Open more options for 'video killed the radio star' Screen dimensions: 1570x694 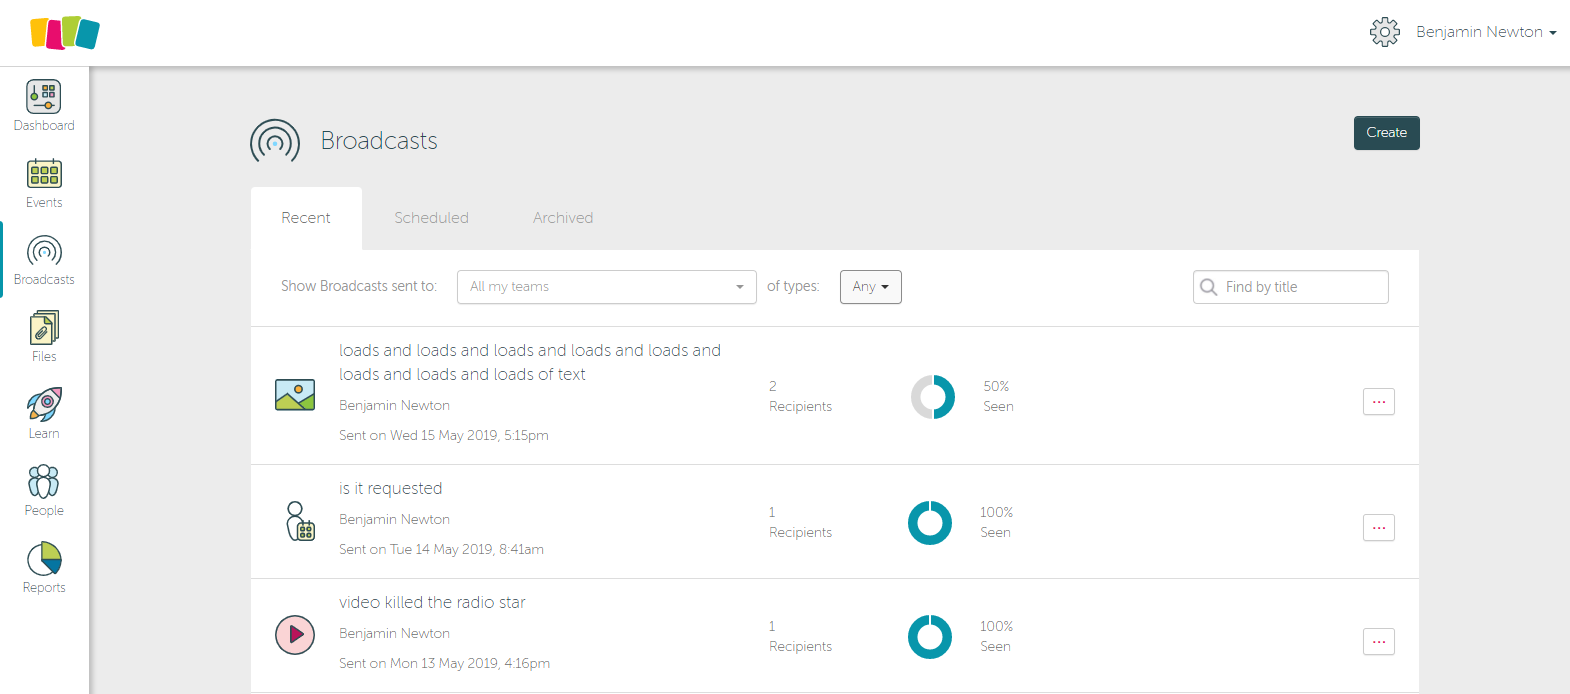pos(1379,642)
